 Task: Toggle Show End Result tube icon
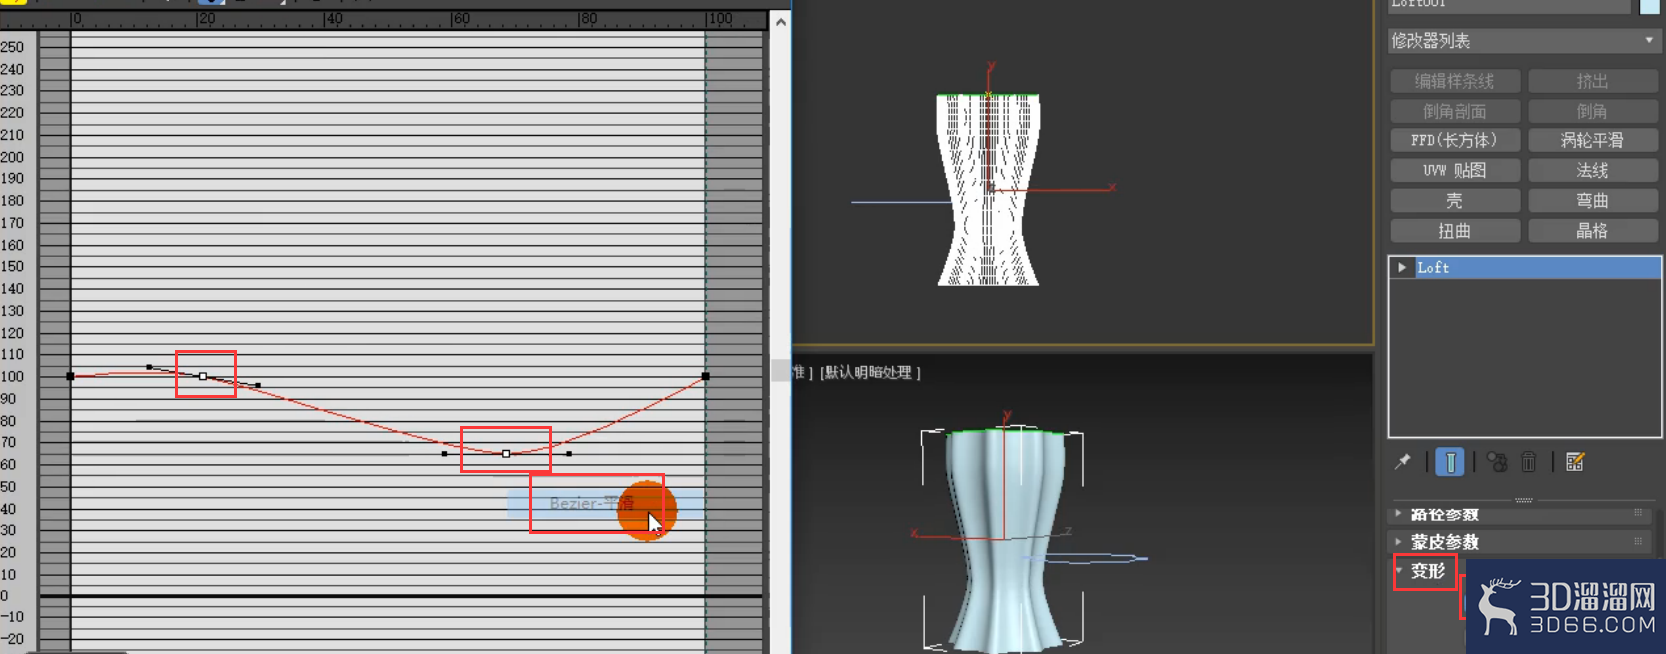click(x=1450, y=461)
